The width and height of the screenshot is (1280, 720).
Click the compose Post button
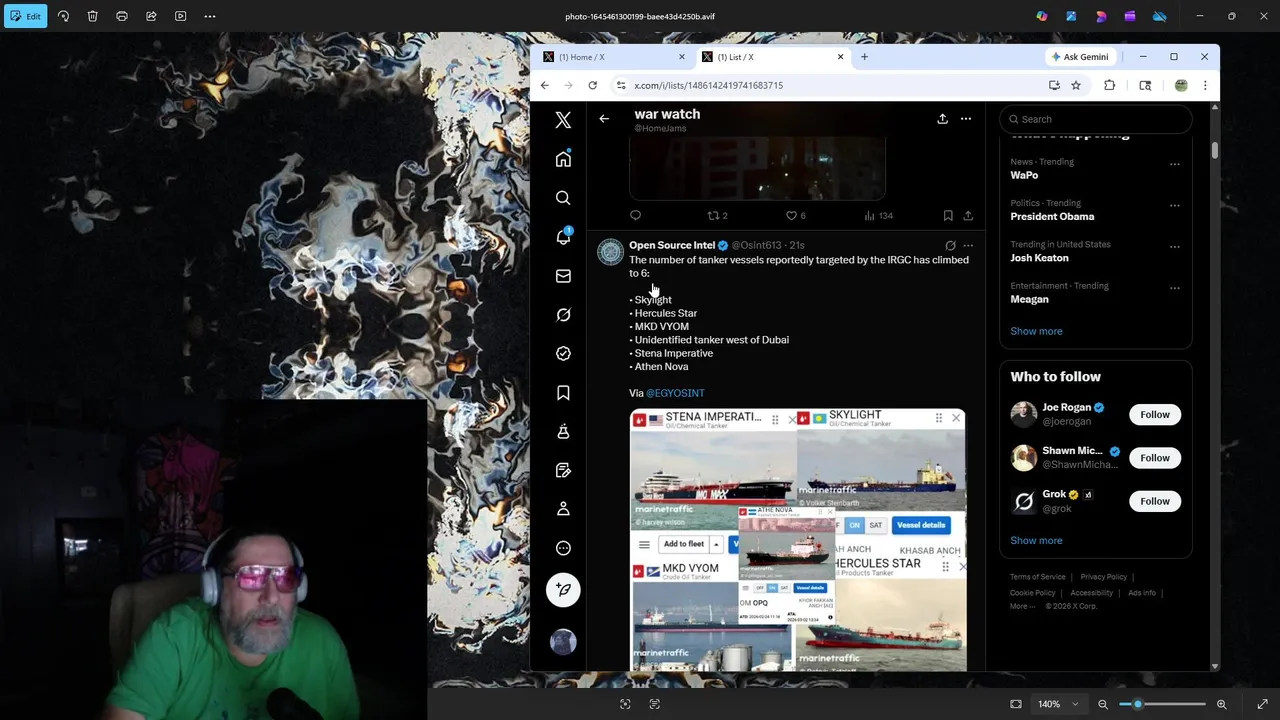click(x=563, y=590)
